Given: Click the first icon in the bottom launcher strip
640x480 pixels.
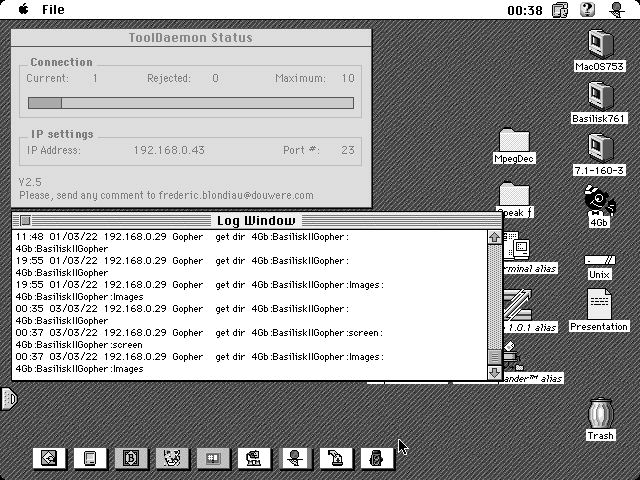Looking at the screenshot, I should coord(49,459).
